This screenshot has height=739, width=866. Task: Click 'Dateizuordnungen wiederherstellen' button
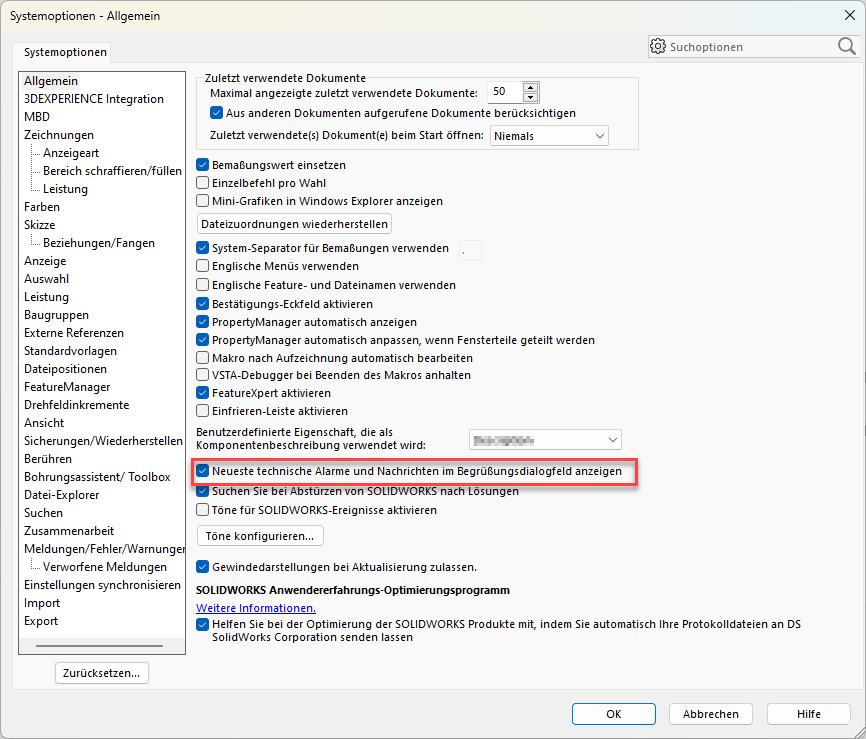pos(294,223)
